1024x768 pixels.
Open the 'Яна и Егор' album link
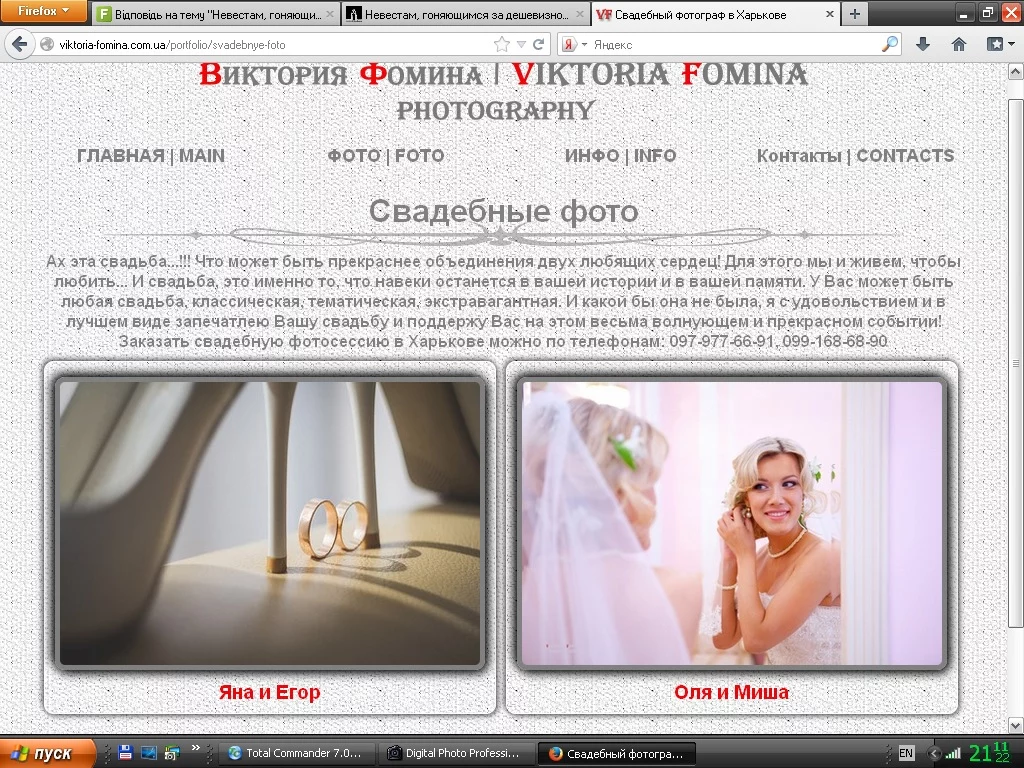[270, 692]
